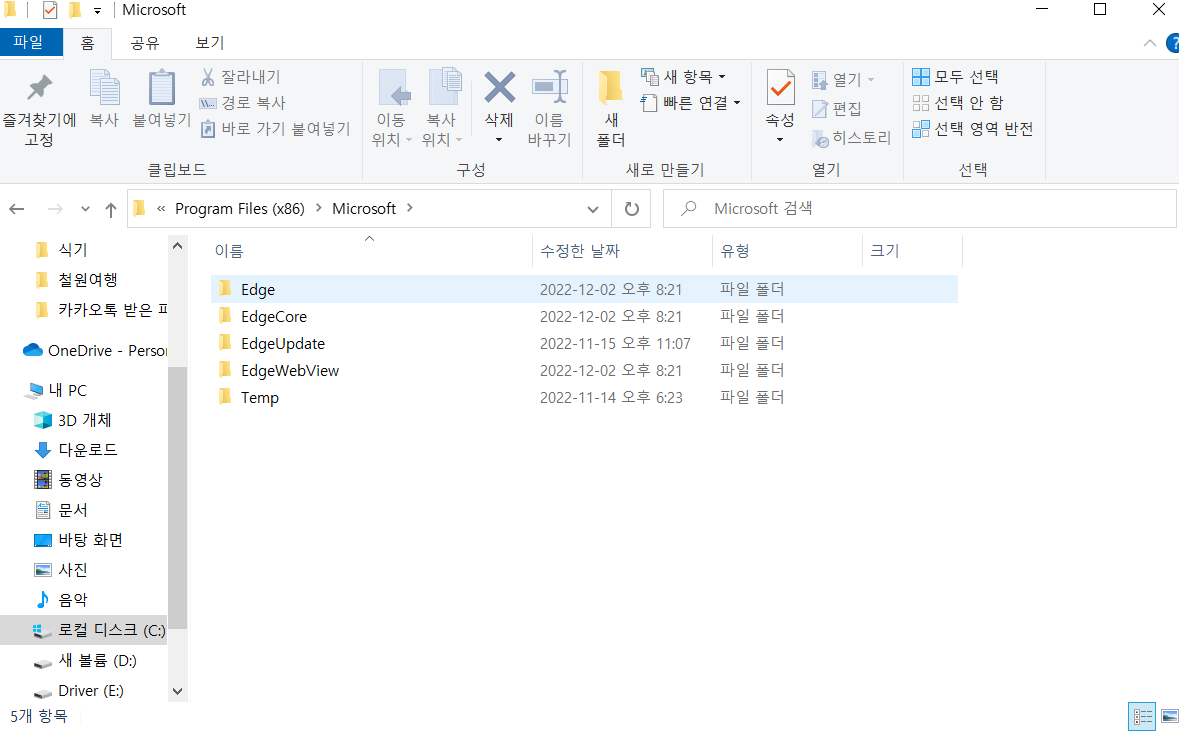This screenshot has width=1179, height=732.
Task: Click the Microsoft search (검색) box
Action: (920, 209)
